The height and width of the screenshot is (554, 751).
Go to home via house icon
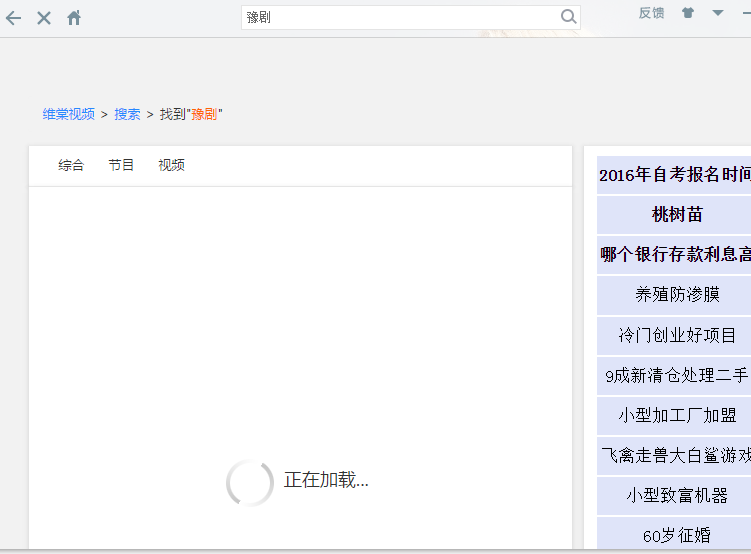(x=74, y=18)
